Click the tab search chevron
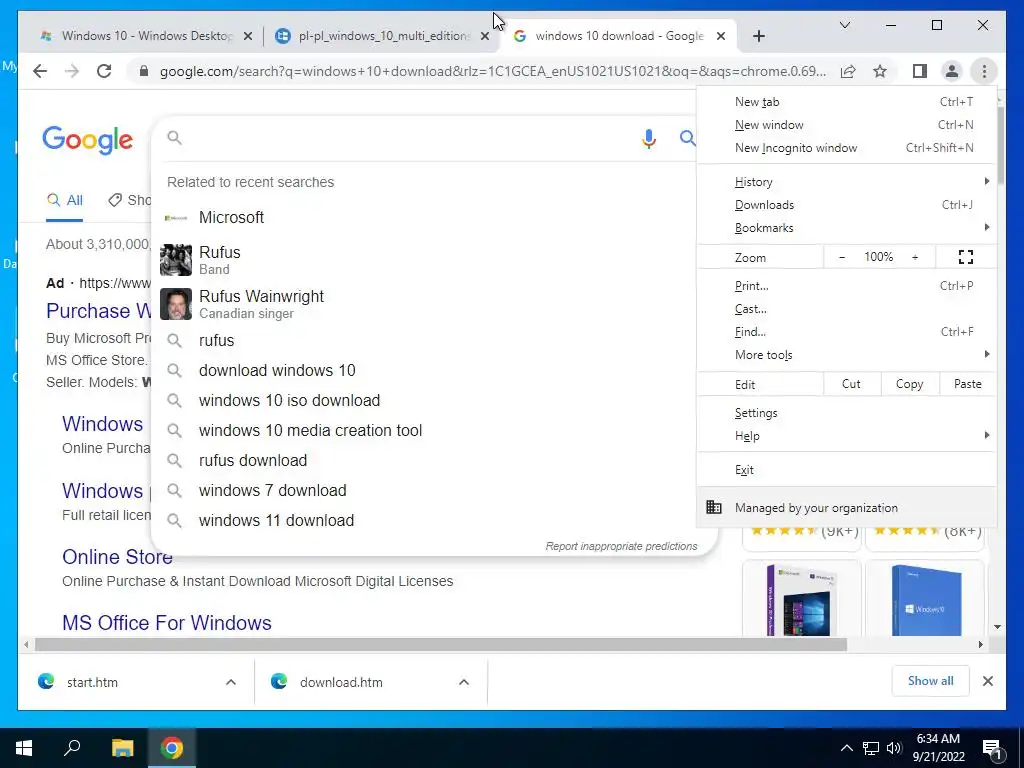Viewport: 1024px width, 768px height. click(844, 25)
